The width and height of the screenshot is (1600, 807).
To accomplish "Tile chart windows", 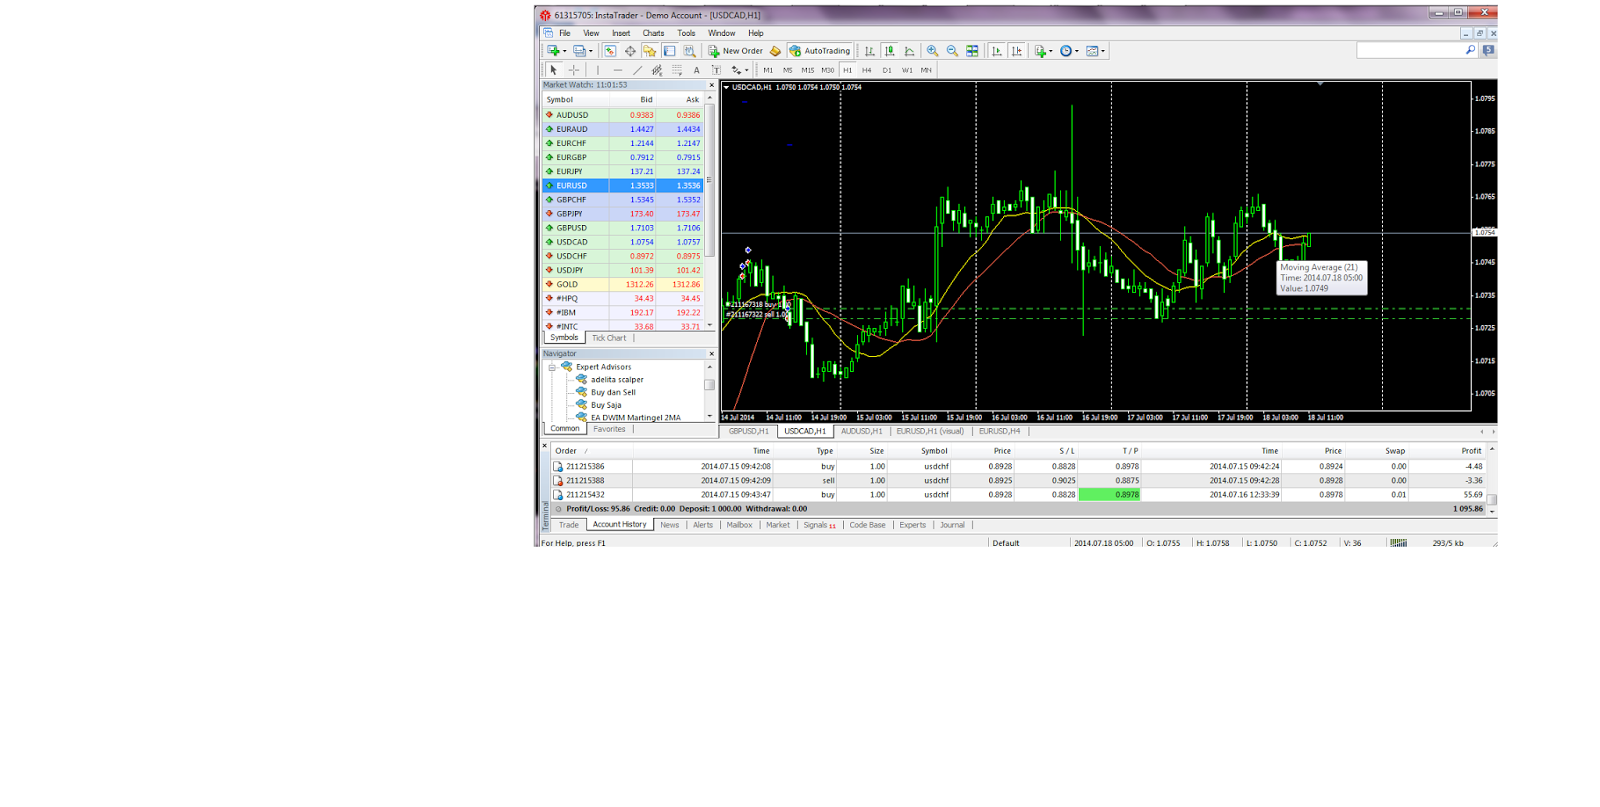I will [x=972, y=51].
